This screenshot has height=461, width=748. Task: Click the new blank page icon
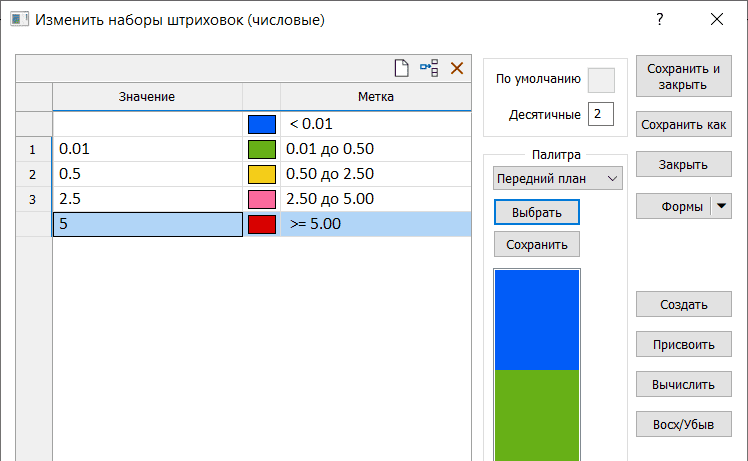(x=402, y=68)
